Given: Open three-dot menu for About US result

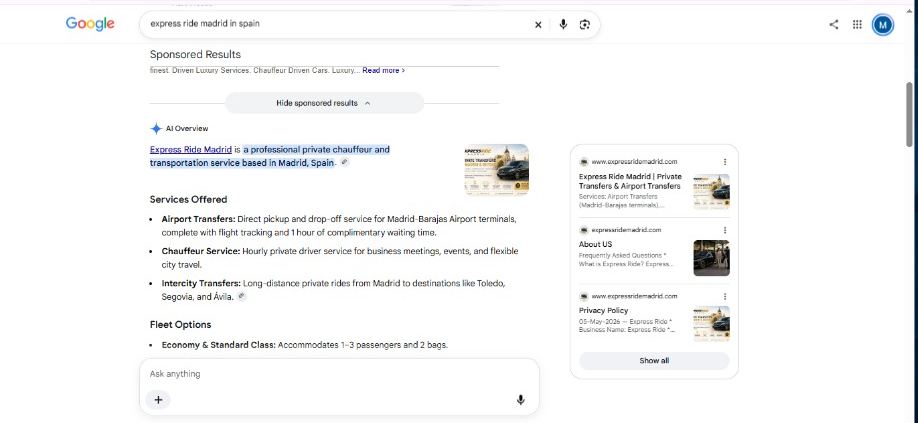Looking at the screenshot, I should click(x=725, y=231).
